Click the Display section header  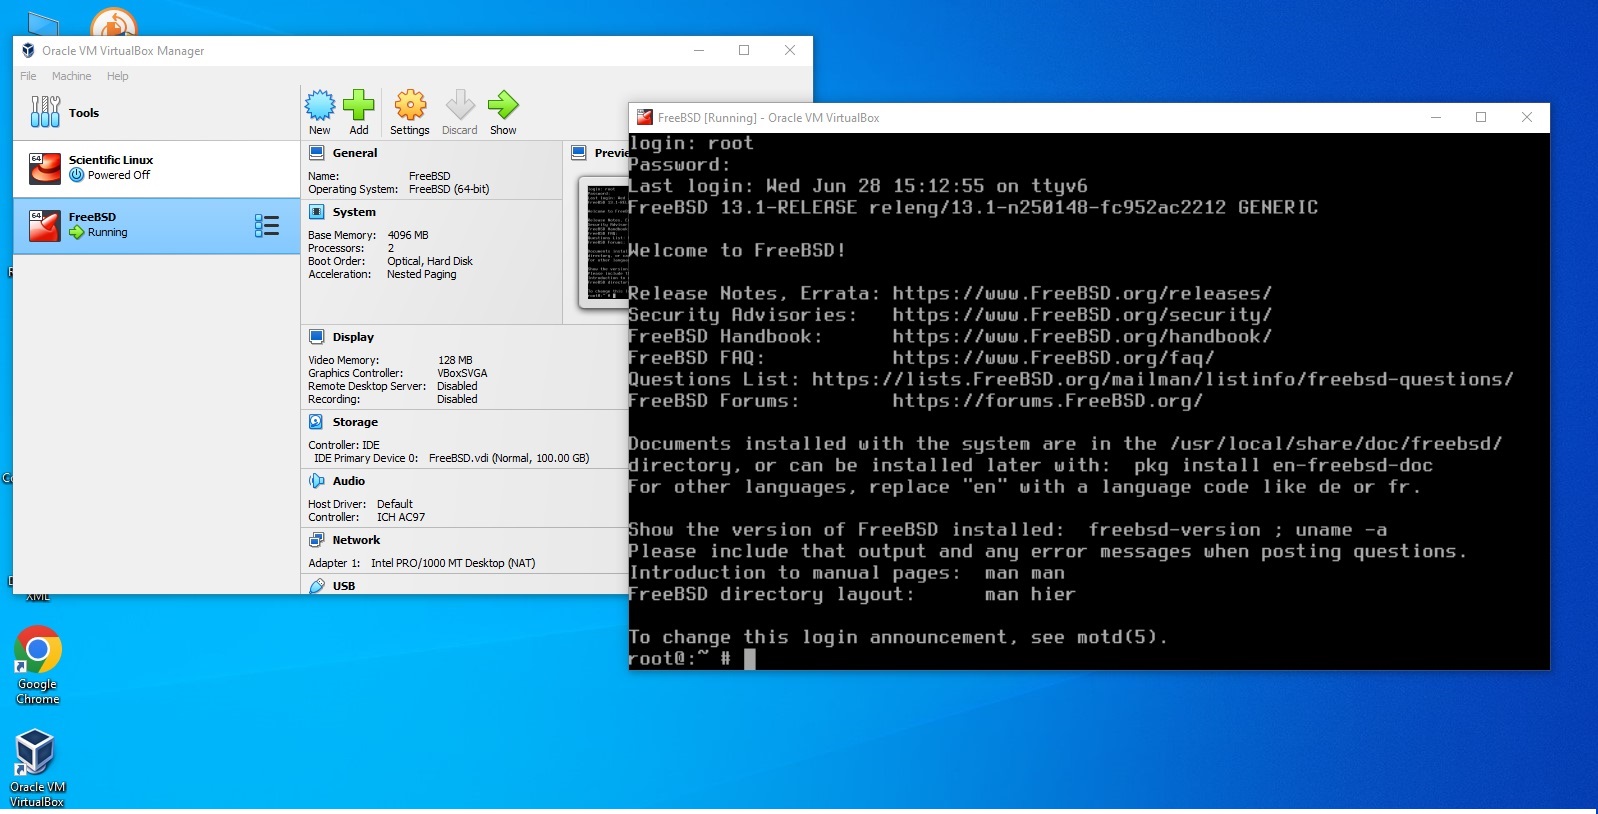coord(353,337)
